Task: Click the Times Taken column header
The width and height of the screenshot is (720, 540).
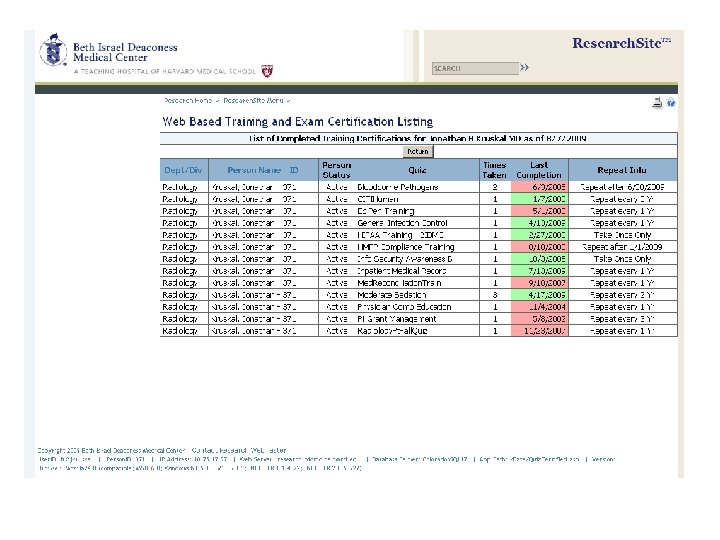Action: click(495, 170)
